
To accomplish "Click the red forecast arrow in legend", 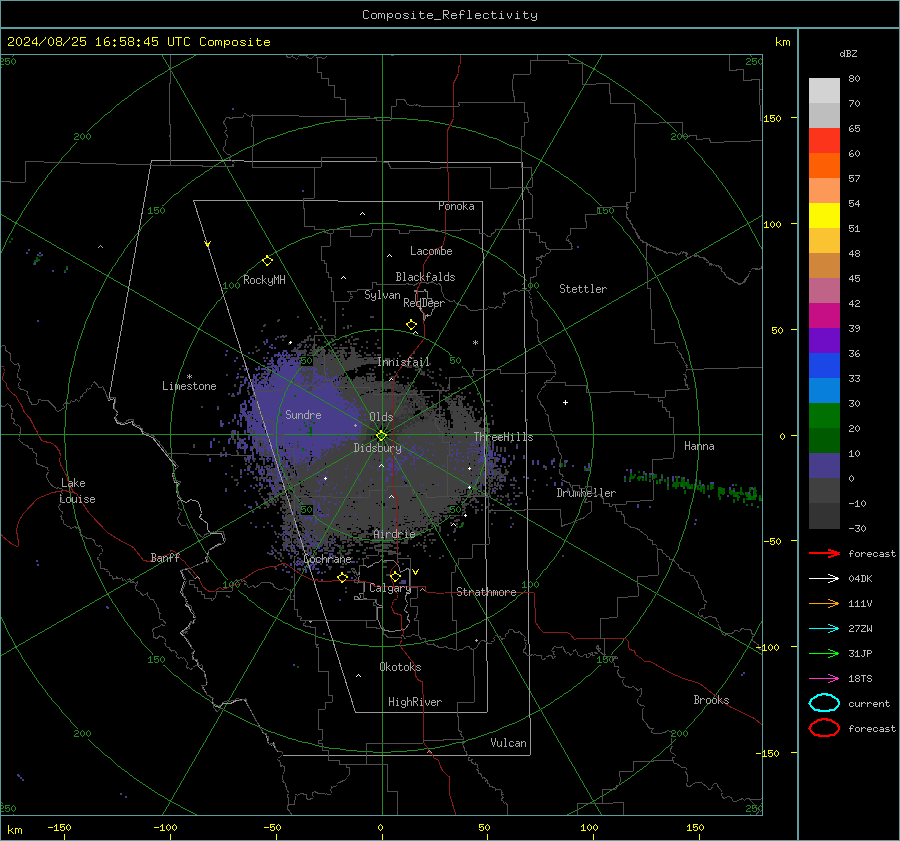I will click(824, 553).
